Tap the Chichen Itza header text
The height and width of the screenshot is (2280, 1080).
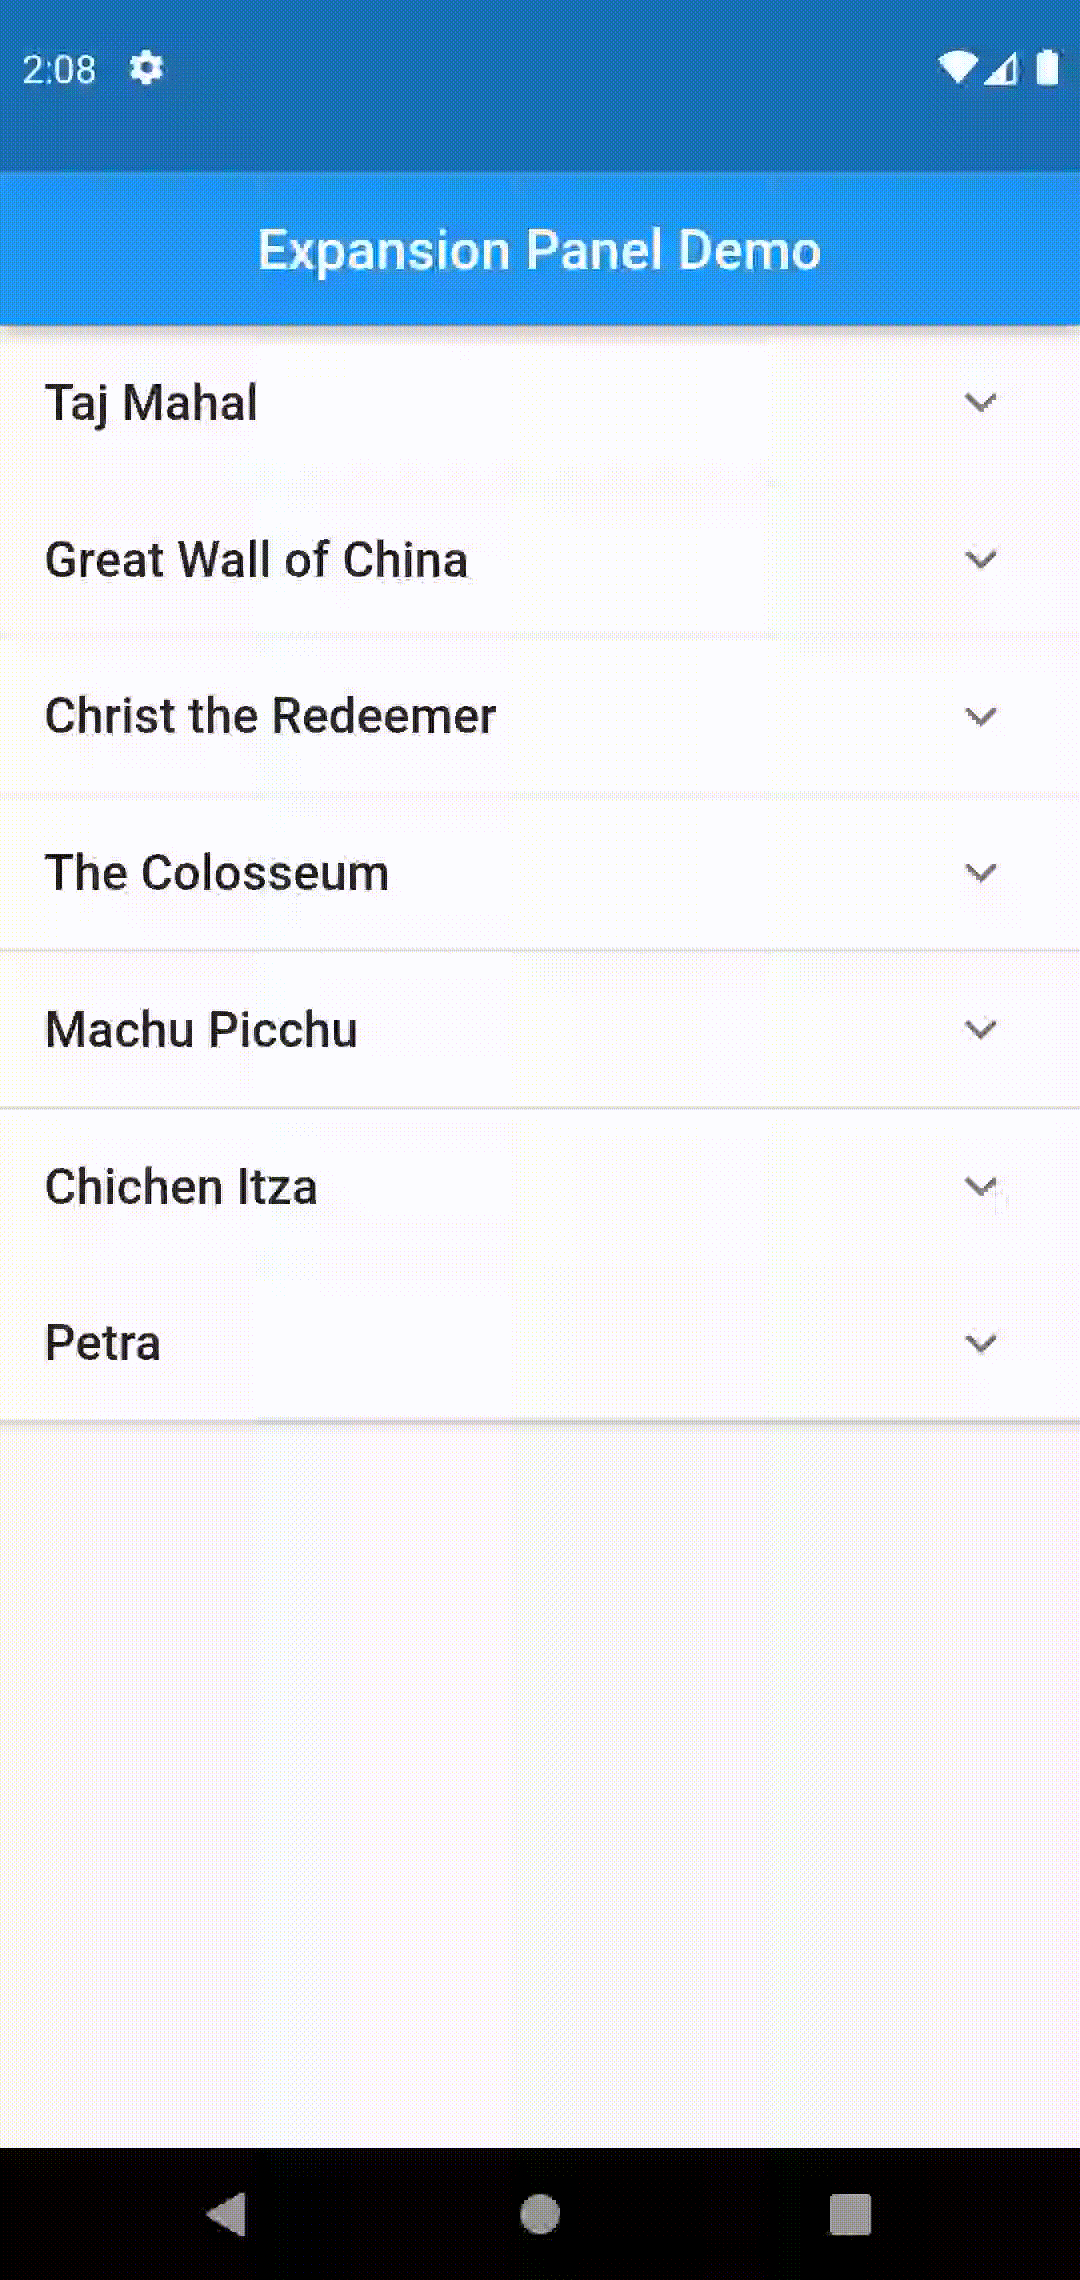point(182,1187)
